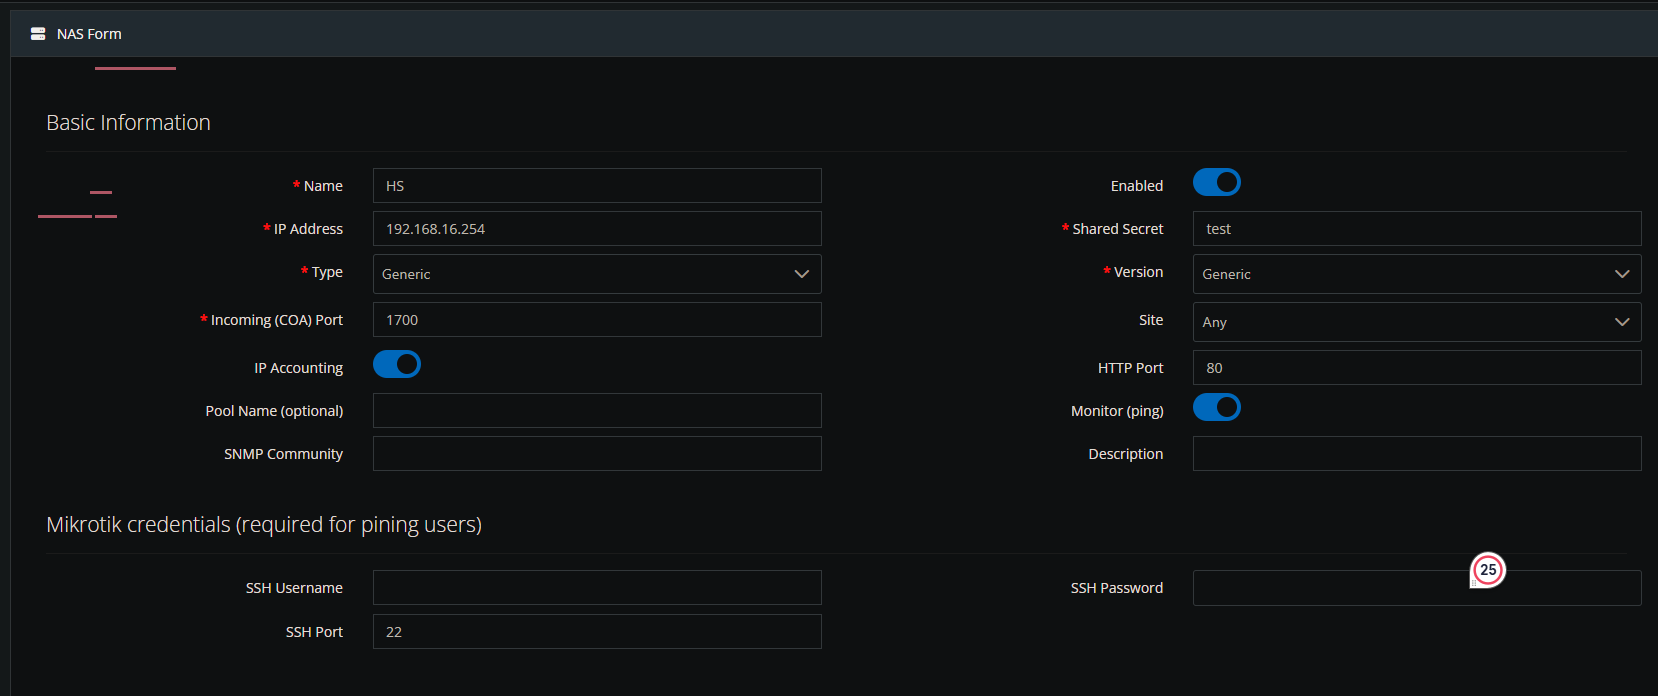
Task: Click into the SNMP Community field
Action: (x=597, y=454)
